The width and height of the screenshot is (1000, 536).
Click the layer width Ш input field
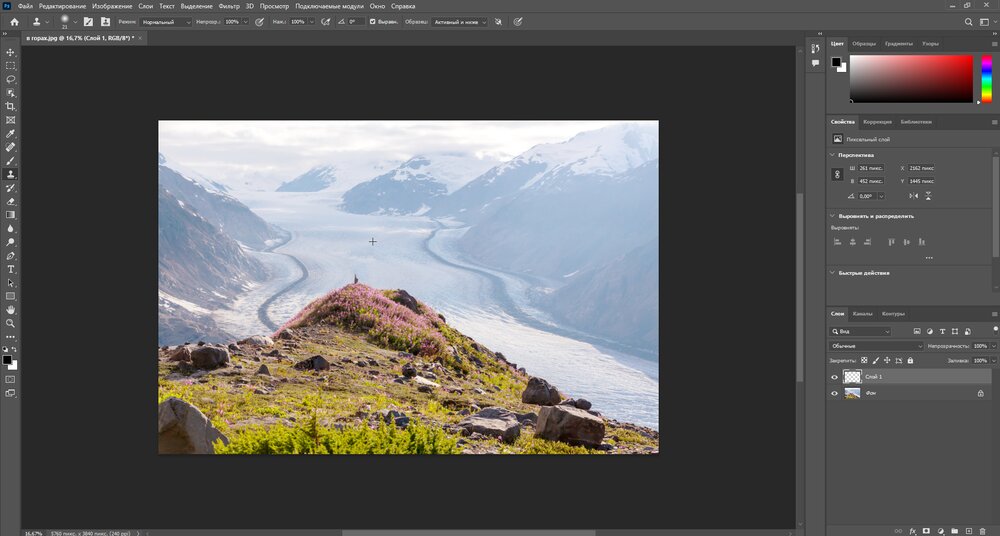(x=871, y=168)
